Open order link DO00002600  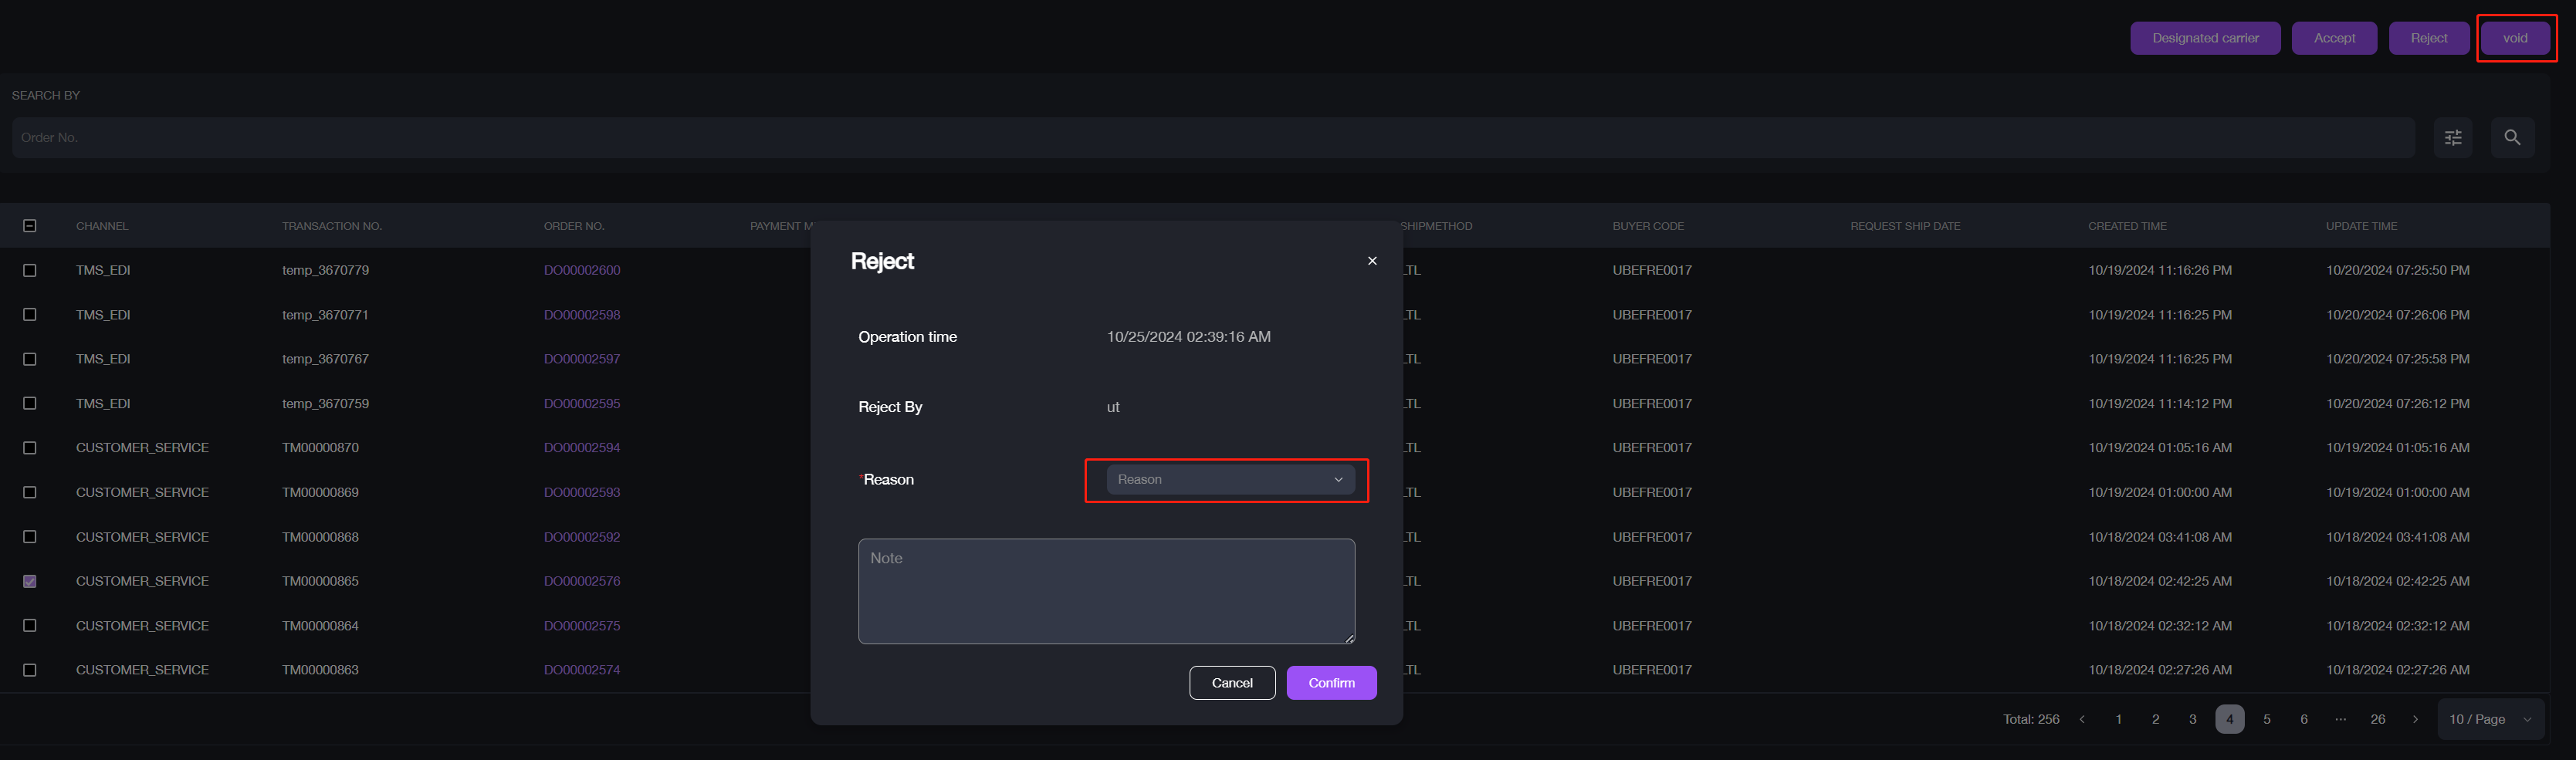click(582, 270)
